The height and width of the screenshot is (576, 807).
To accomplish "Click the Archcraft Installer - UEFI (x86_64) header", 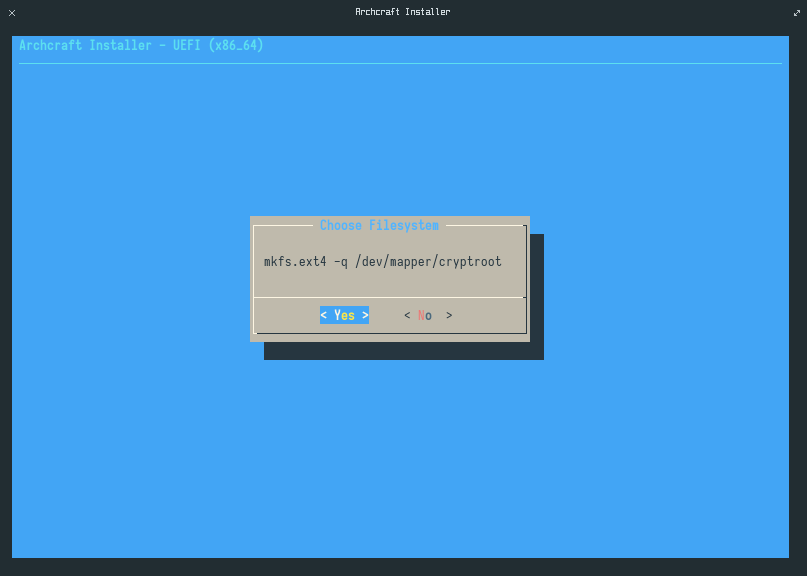I will coord(141,45).
